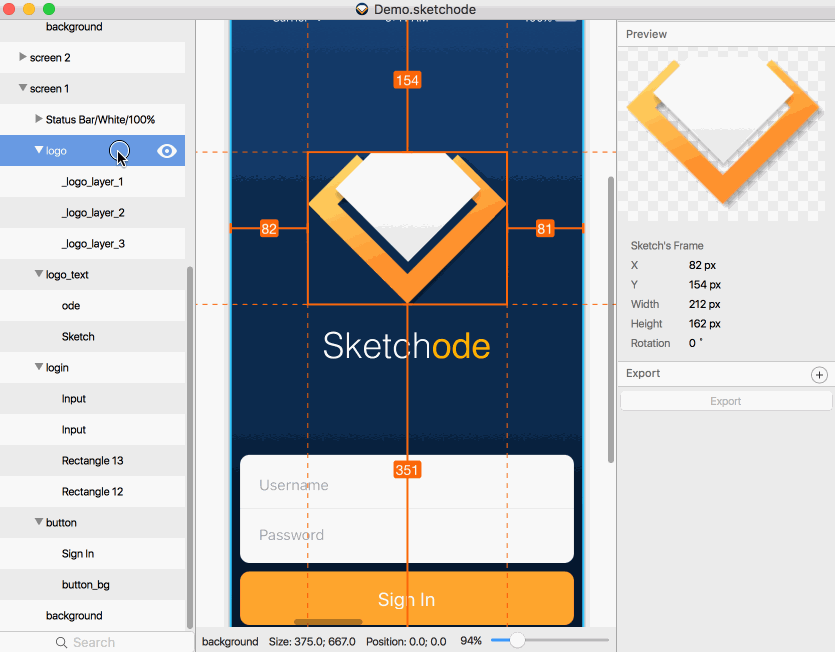Select the _logo_layer_2 layer
Viewport: 835px width, 652px height.
point(93,213)
